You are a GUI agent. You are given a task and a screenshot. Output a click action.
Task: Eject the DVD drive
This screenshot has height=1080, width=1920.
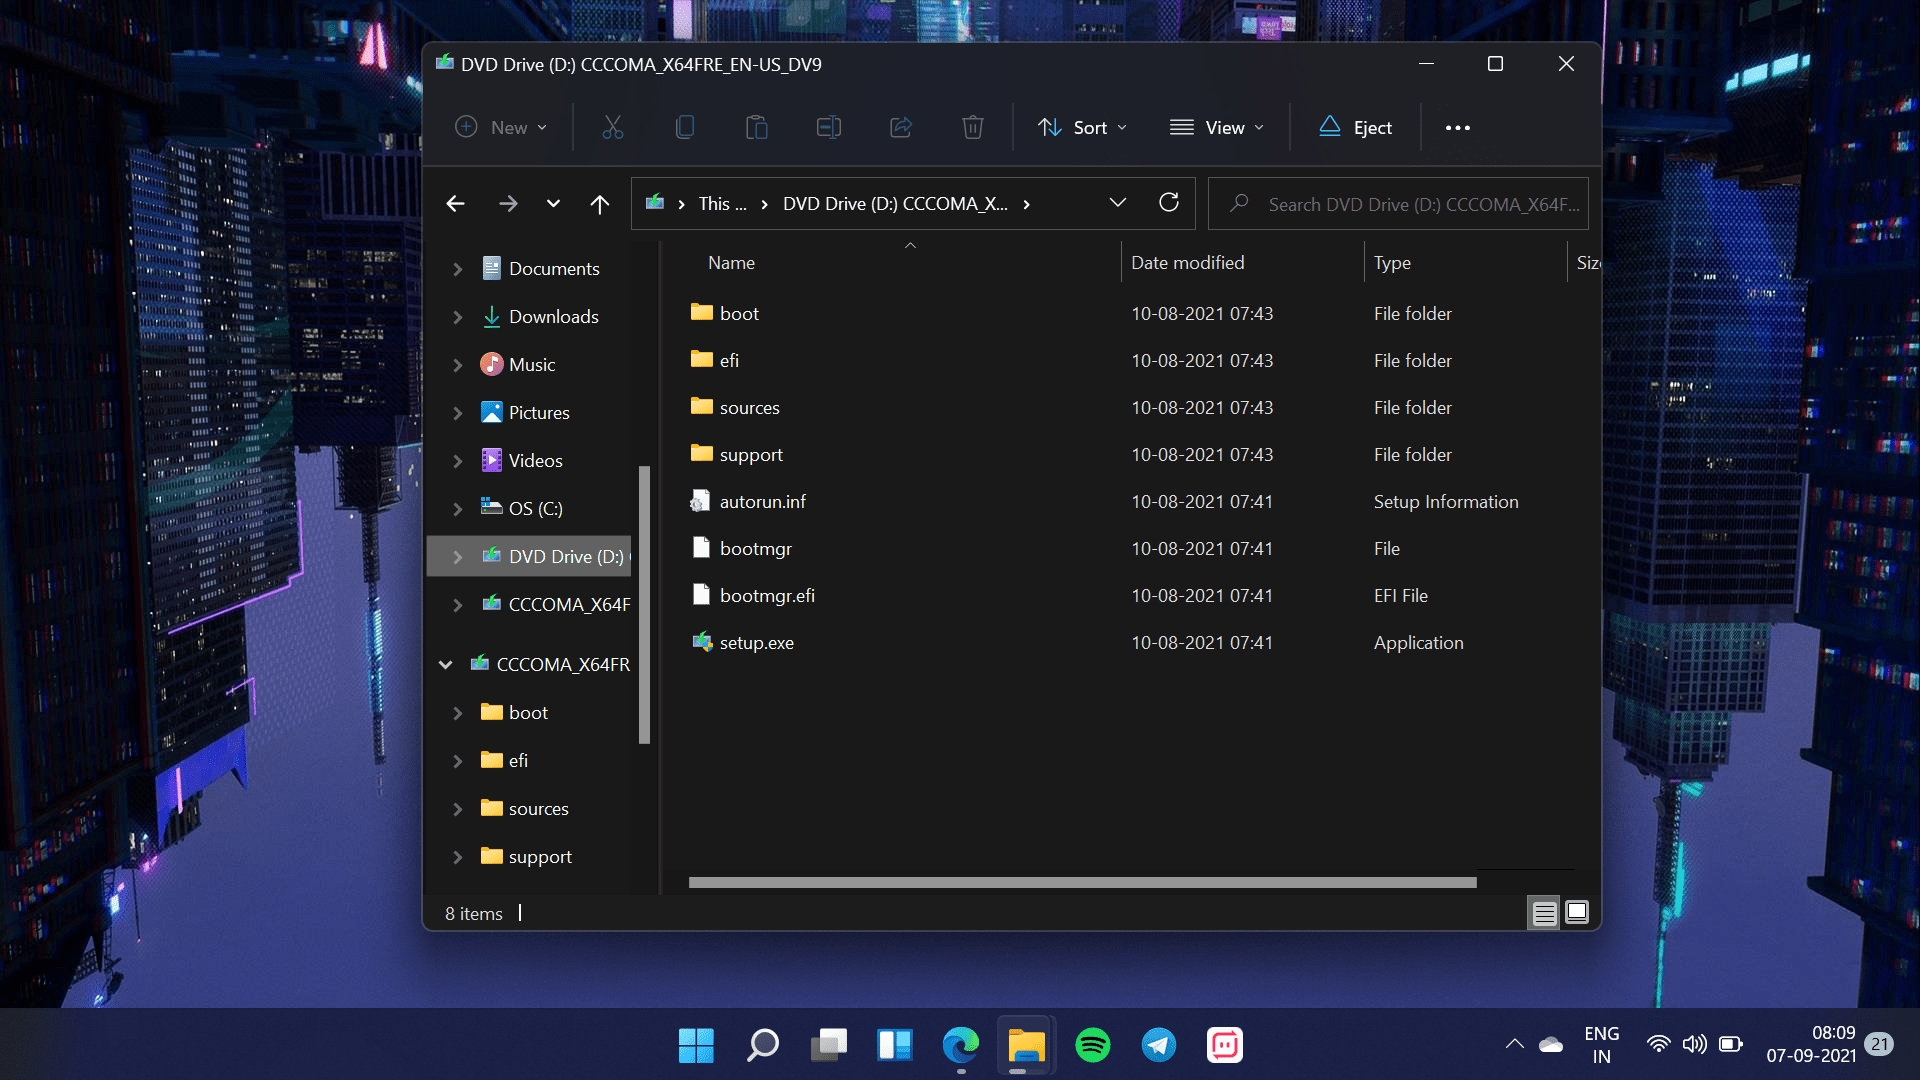(1356, 128)
